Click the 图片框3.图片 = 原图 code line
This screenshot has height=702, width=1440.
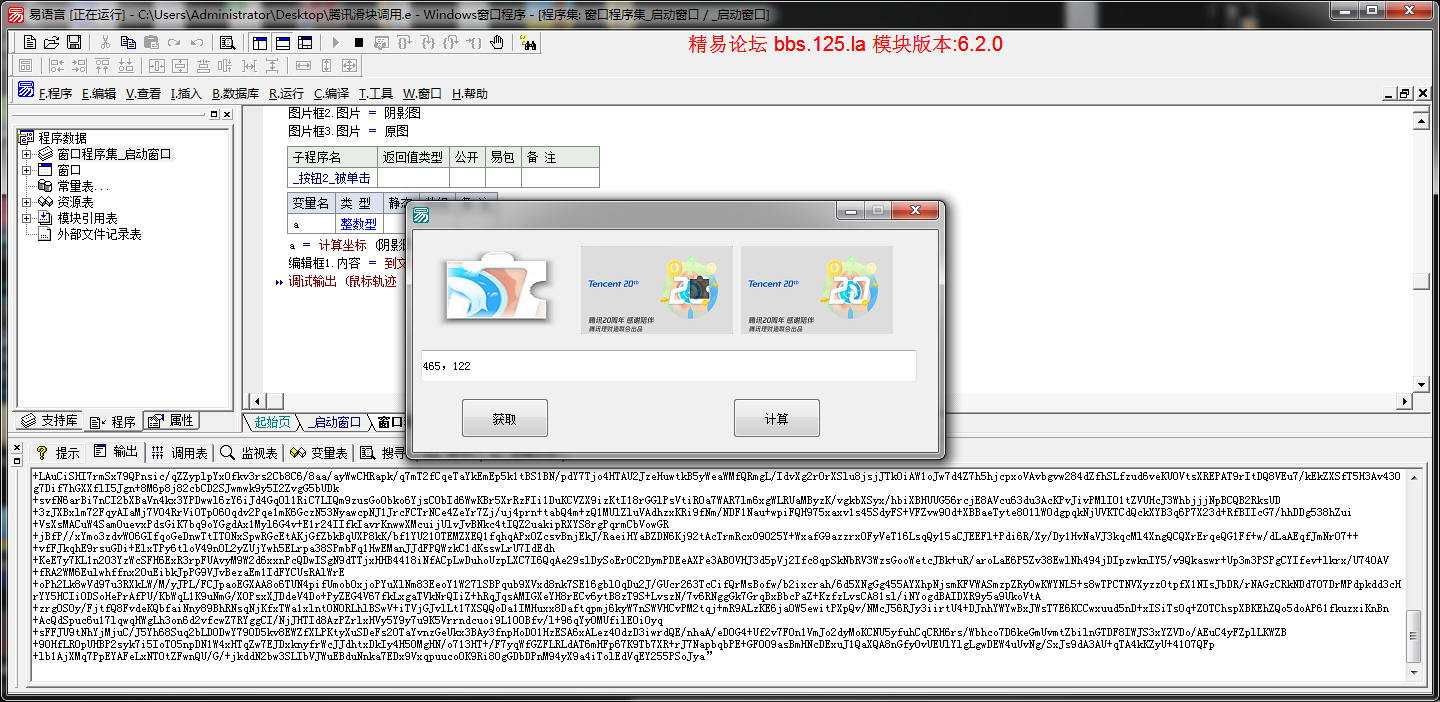(x=348, y=131)
